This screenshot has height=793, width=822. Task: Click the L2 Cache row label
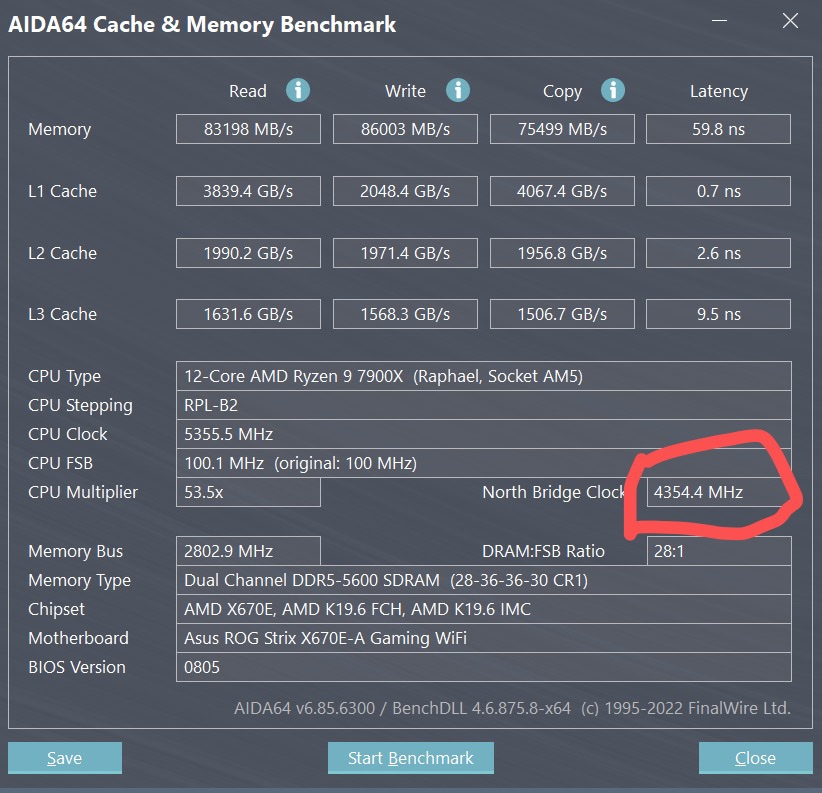62,253
